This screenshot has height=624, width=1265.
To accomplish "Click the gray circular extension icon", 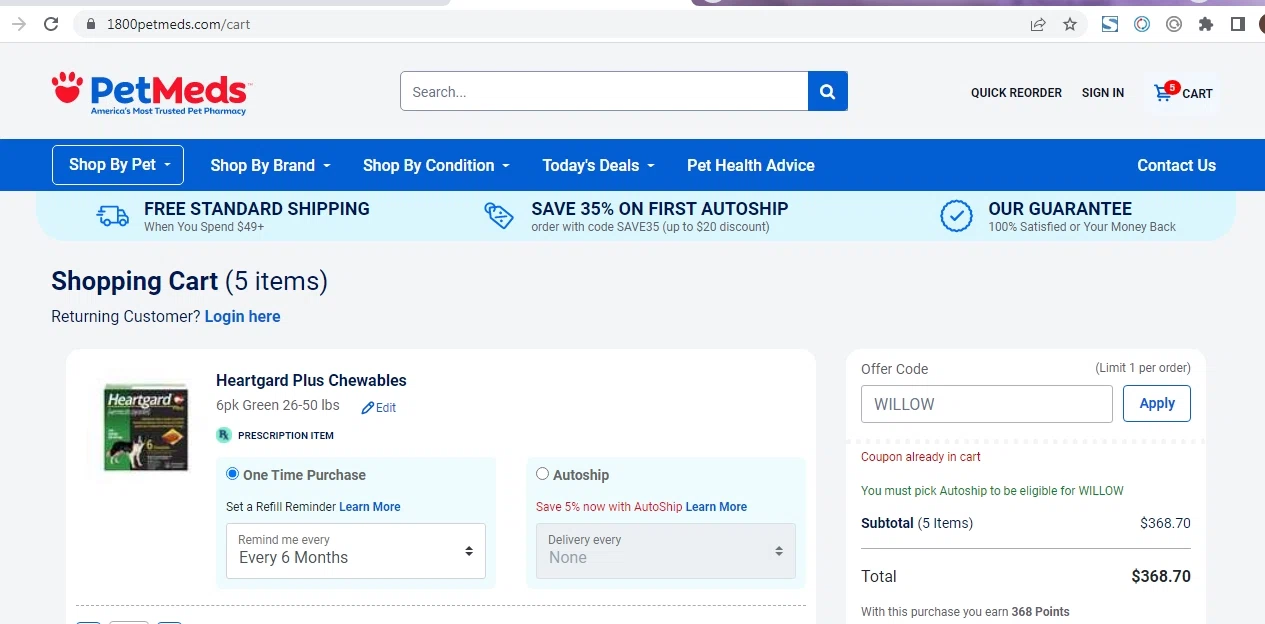I will 1174,24.
